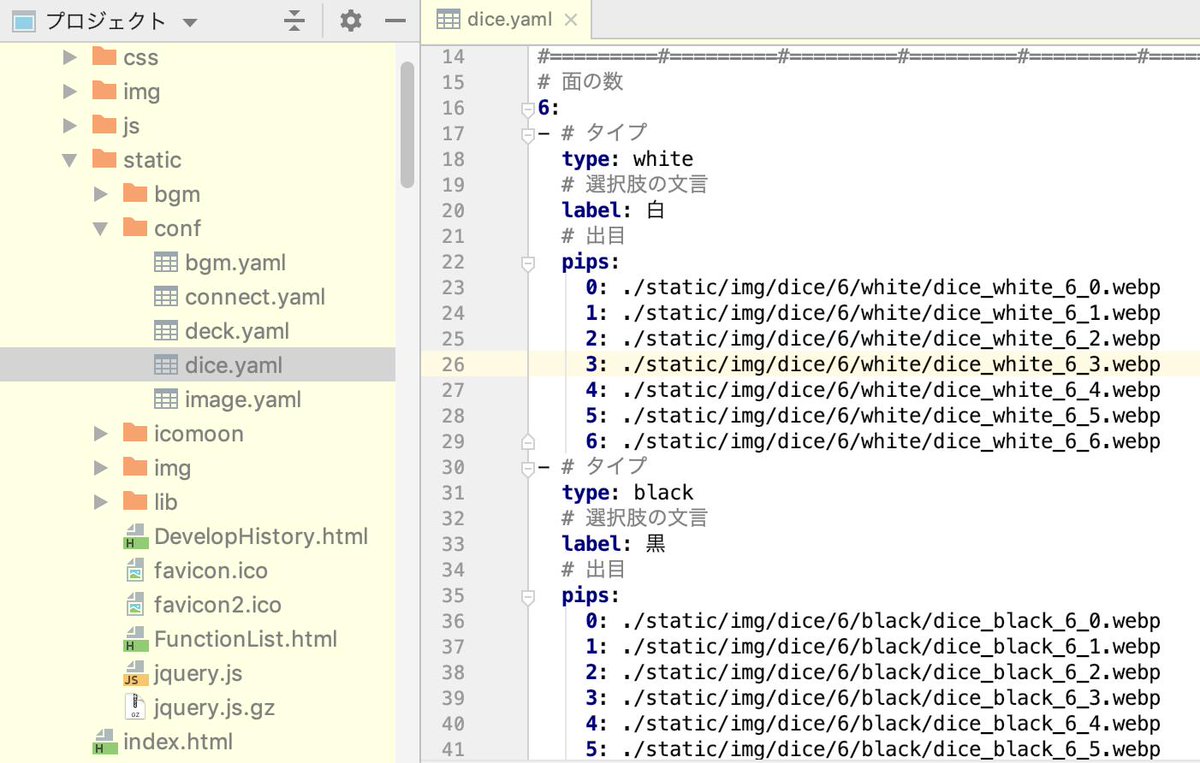This screenshot has height=763, width=1200.
Task: Click the image.yaml file icon
Action: 166,399
